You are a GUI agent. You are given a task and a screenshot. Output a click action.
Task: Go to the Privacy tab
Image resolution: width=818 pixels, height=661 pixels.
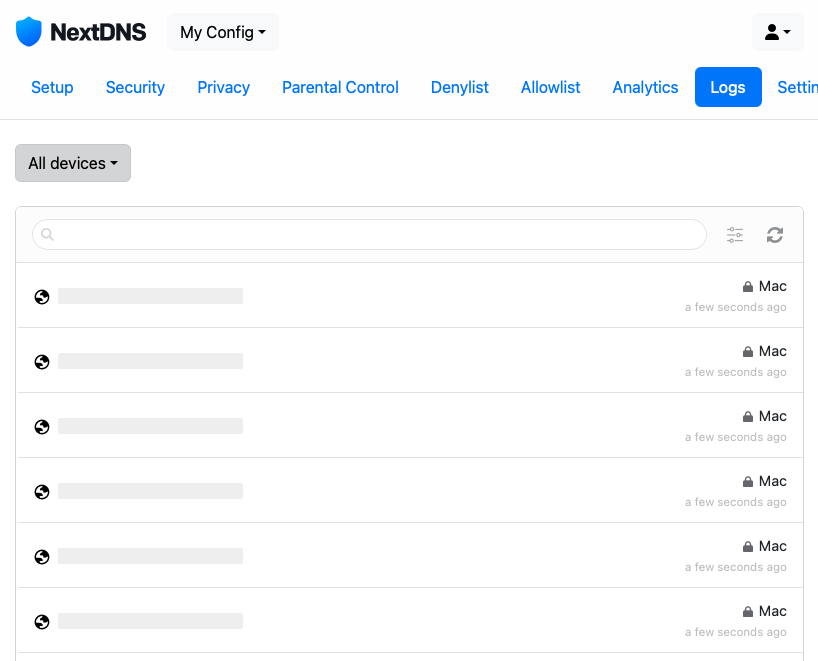click(223, 87)
